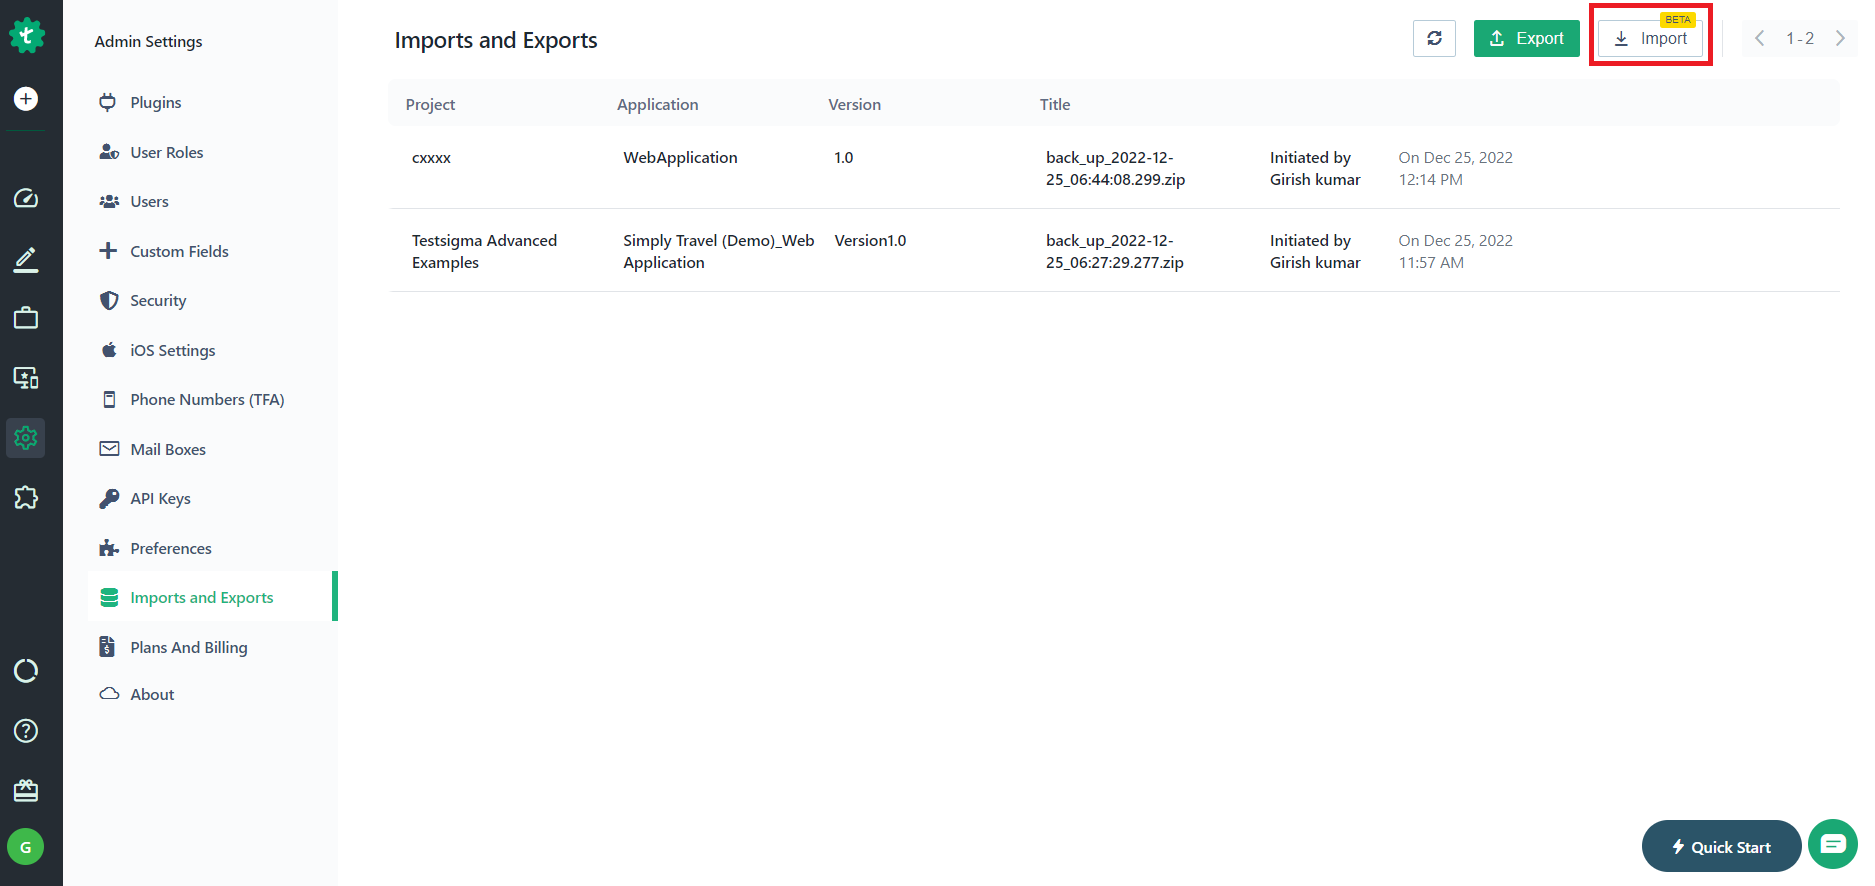1875x886 pixels.
Task: Click the Import BETA button
Action: [1650, 38]
